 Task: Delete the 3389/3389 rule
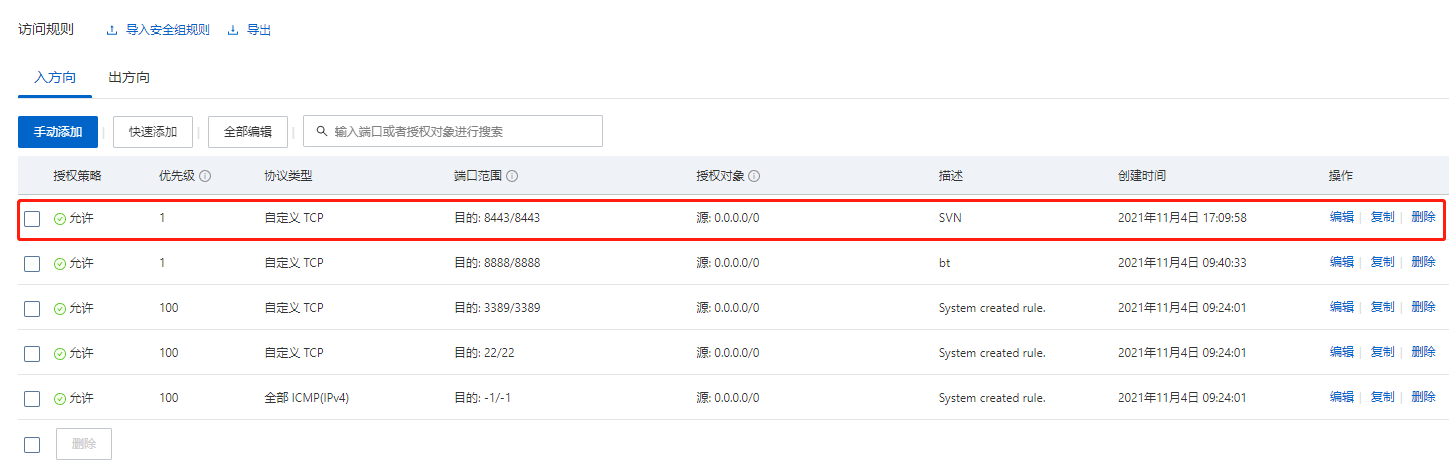coord(1423,307)
